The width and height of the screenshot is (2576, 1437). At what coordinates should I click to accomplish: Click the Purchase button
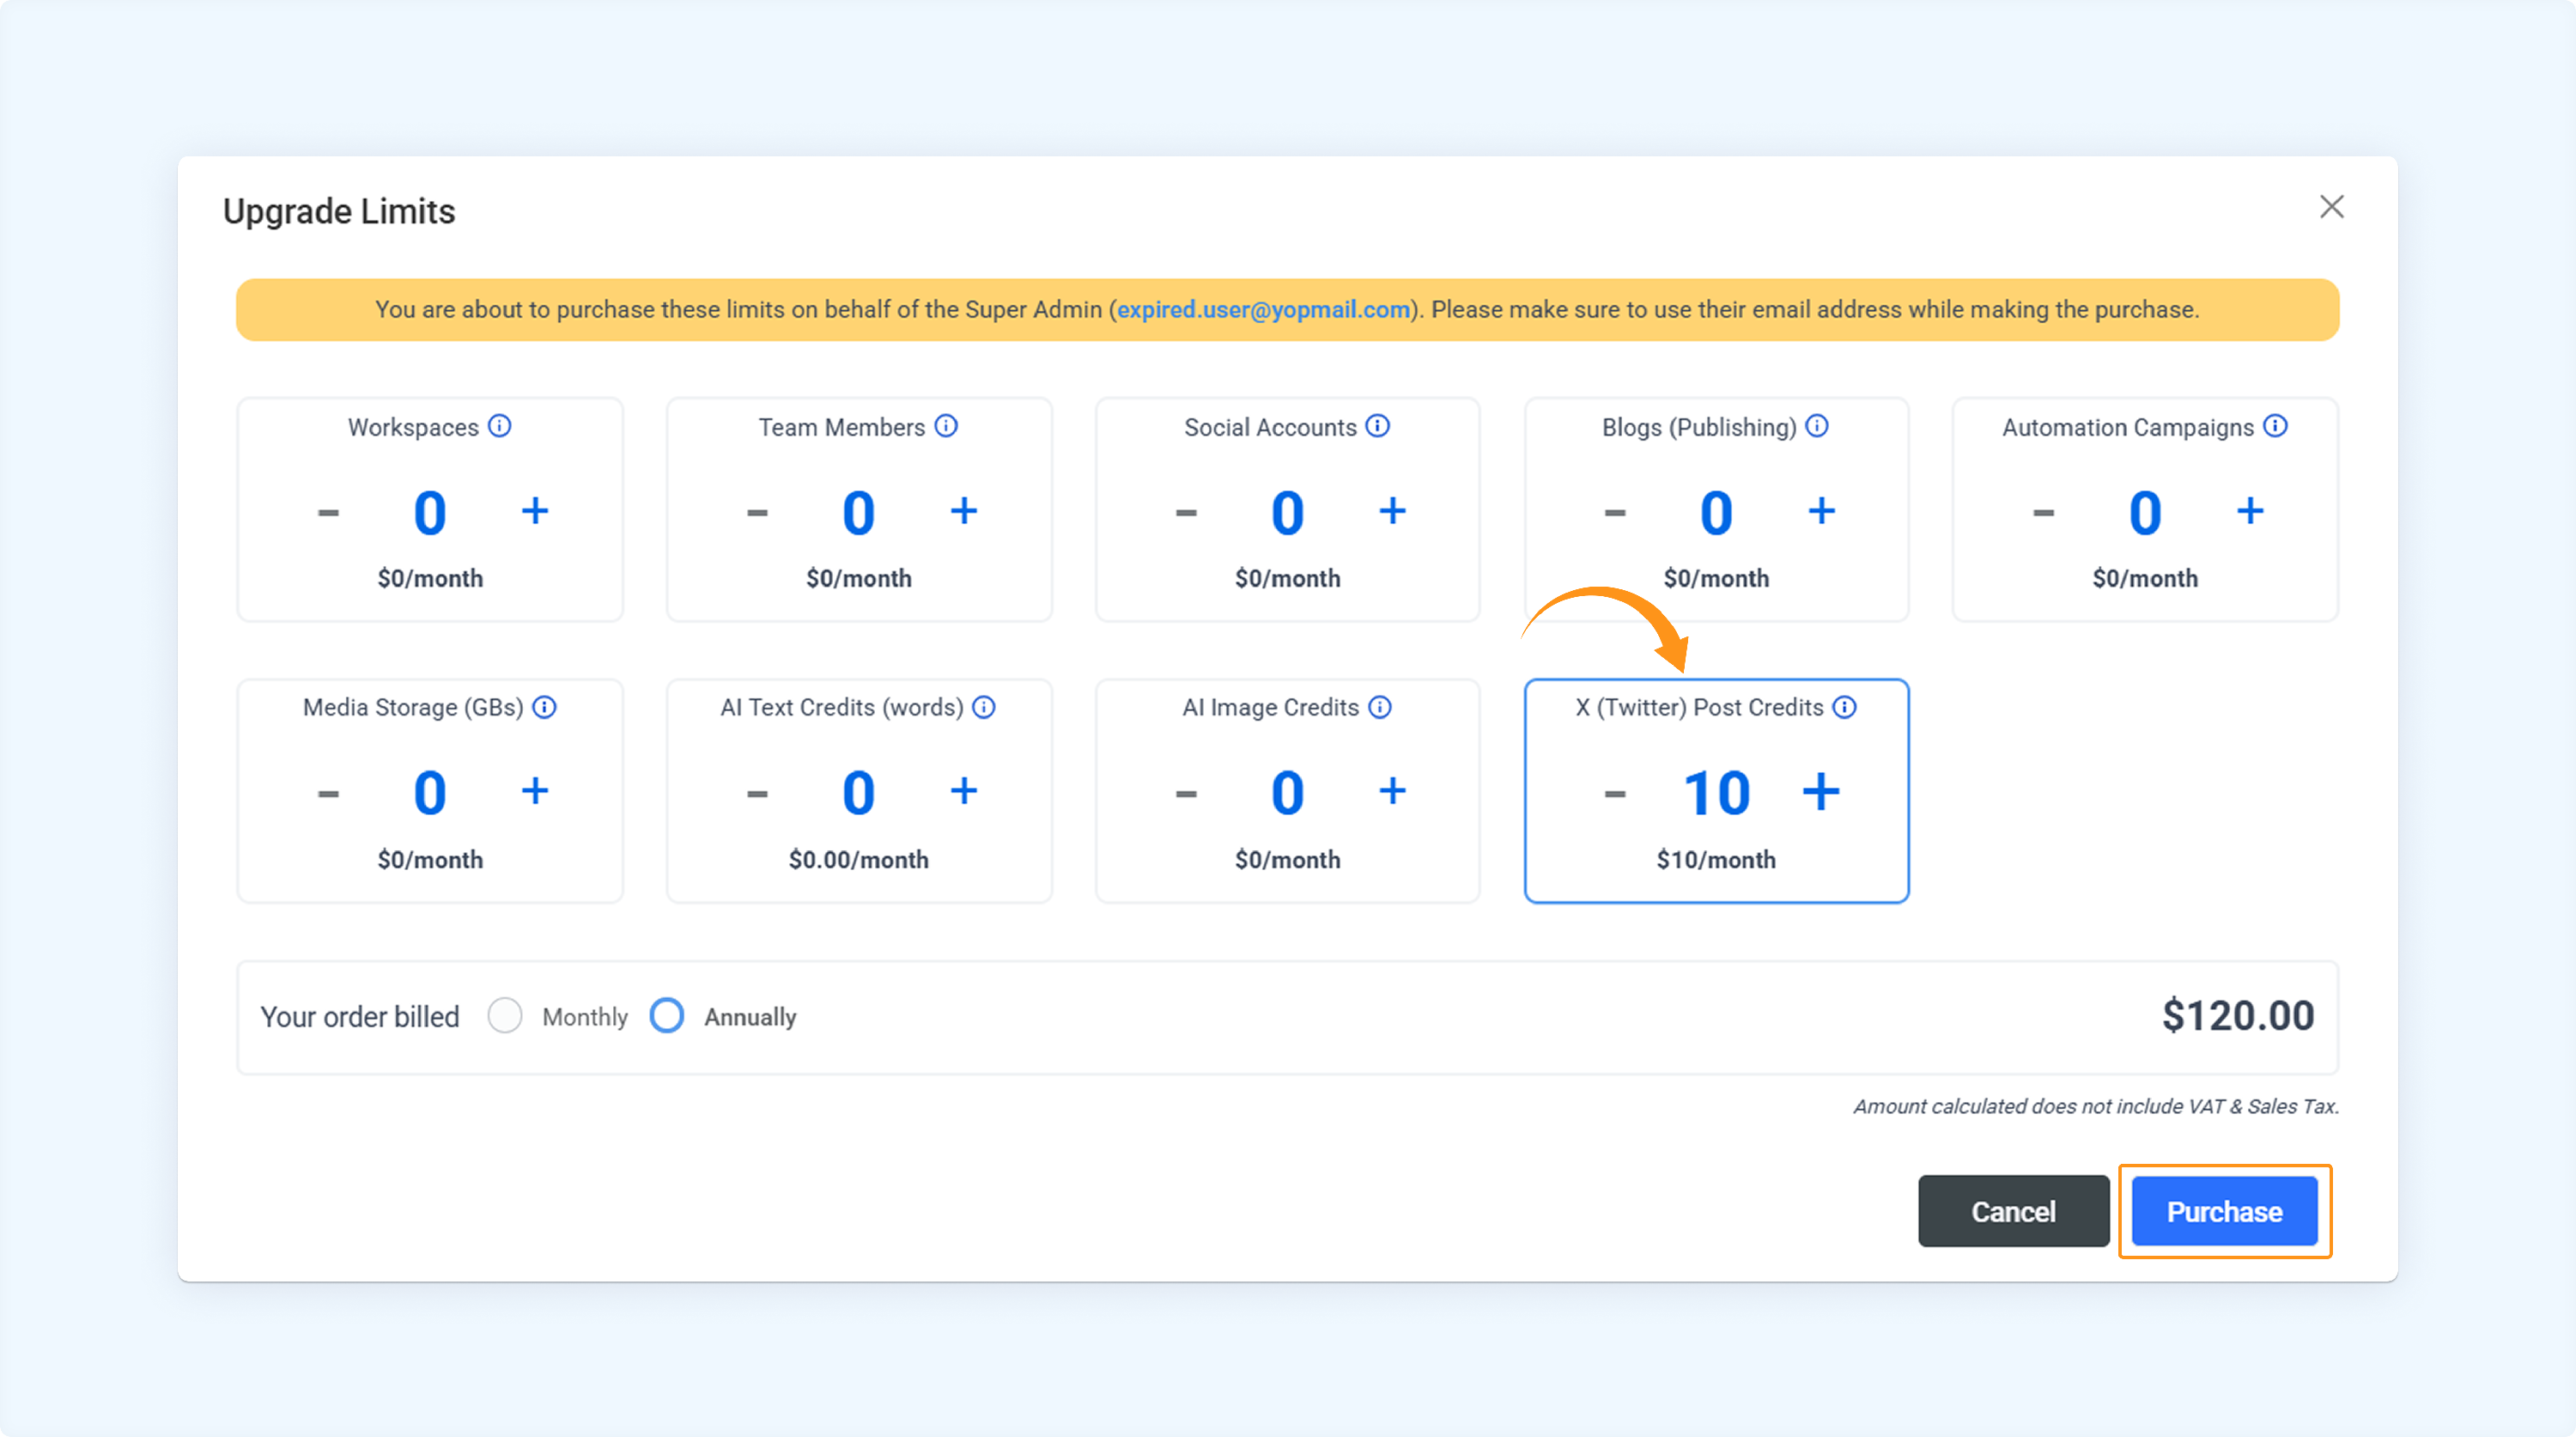[x=2225, y=1211]
